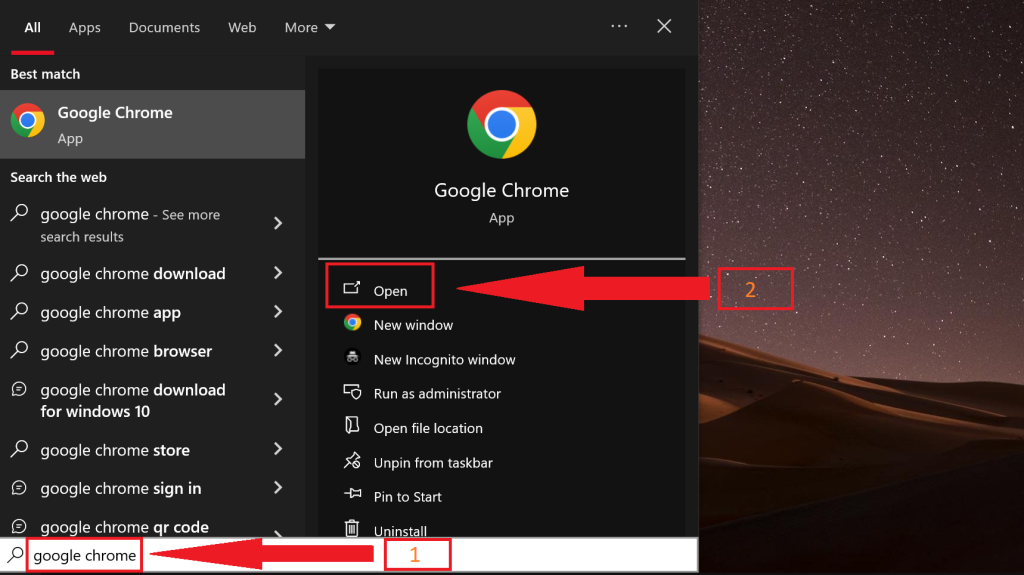Viewport: 1024px width, 575px height.
Task: Choose Open file location
Action: pyautogui.click(x=428, y=428)
